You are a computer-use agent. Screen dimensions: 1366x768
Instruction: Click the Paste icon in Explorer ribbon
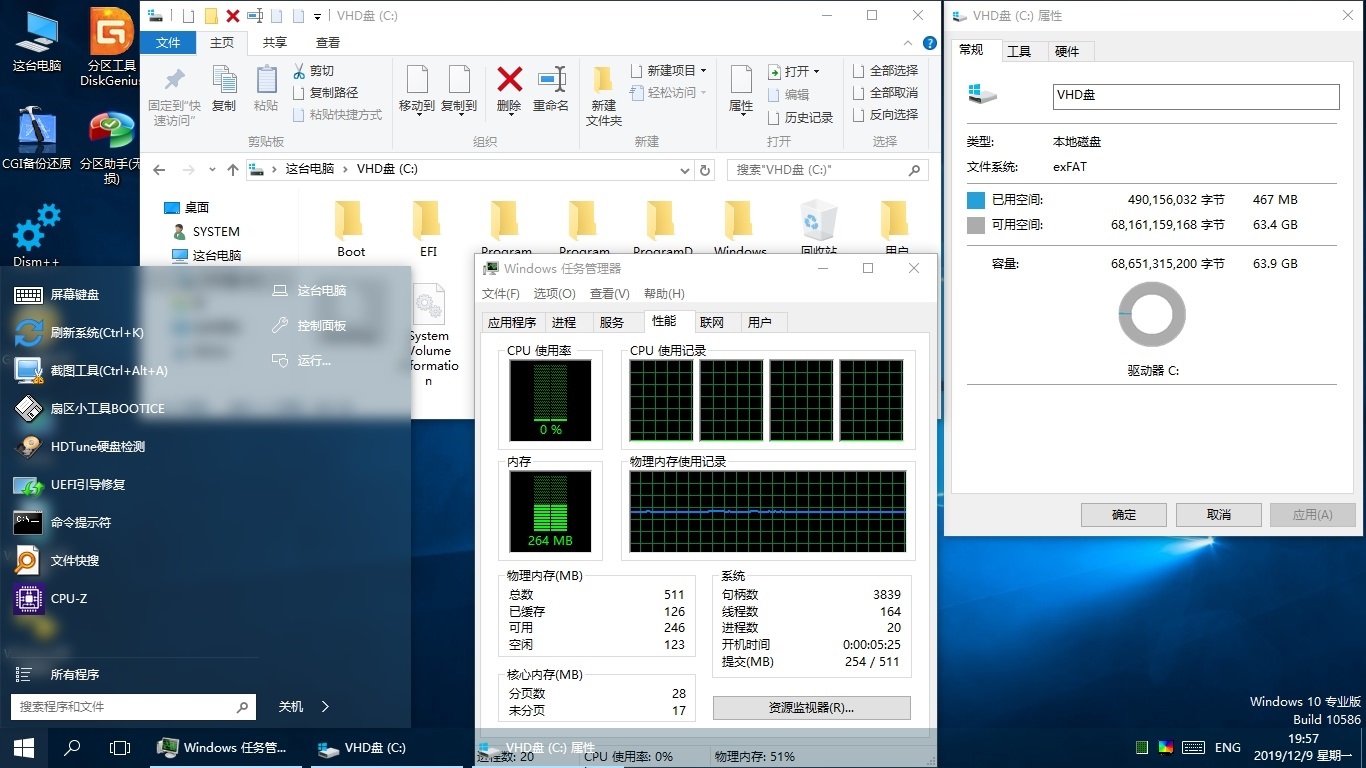coord(266,89)
